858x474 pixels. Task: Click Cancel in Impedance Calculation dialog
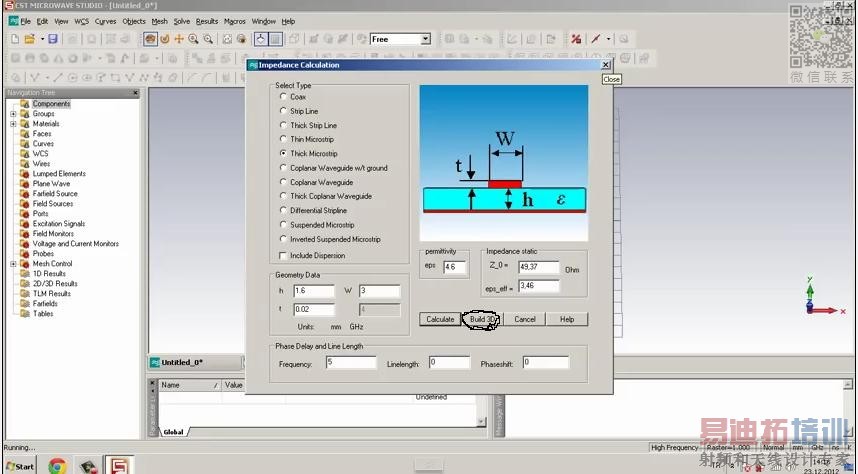click(x=524, y=319)
